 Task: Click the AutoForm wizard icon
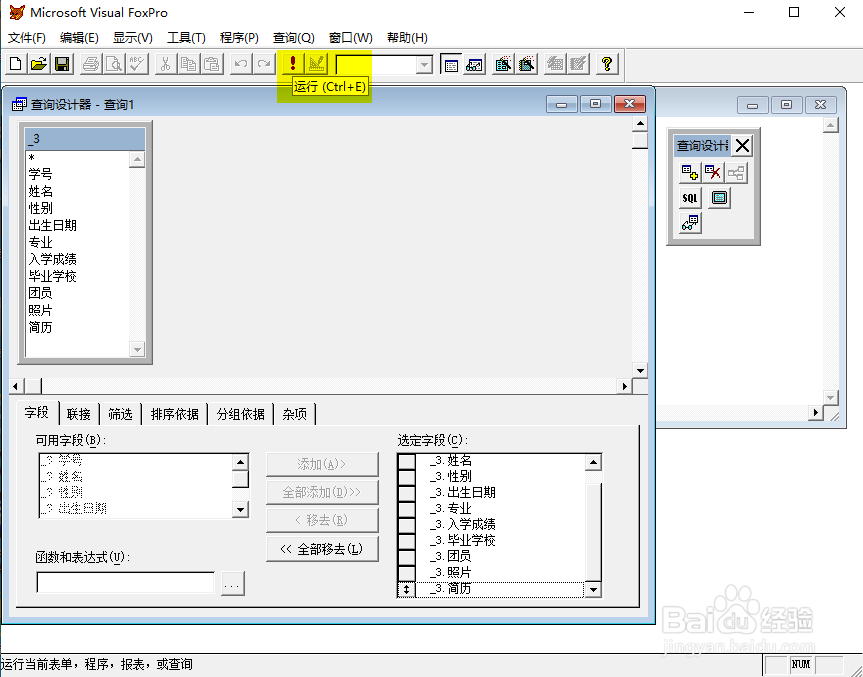(555, 64)
